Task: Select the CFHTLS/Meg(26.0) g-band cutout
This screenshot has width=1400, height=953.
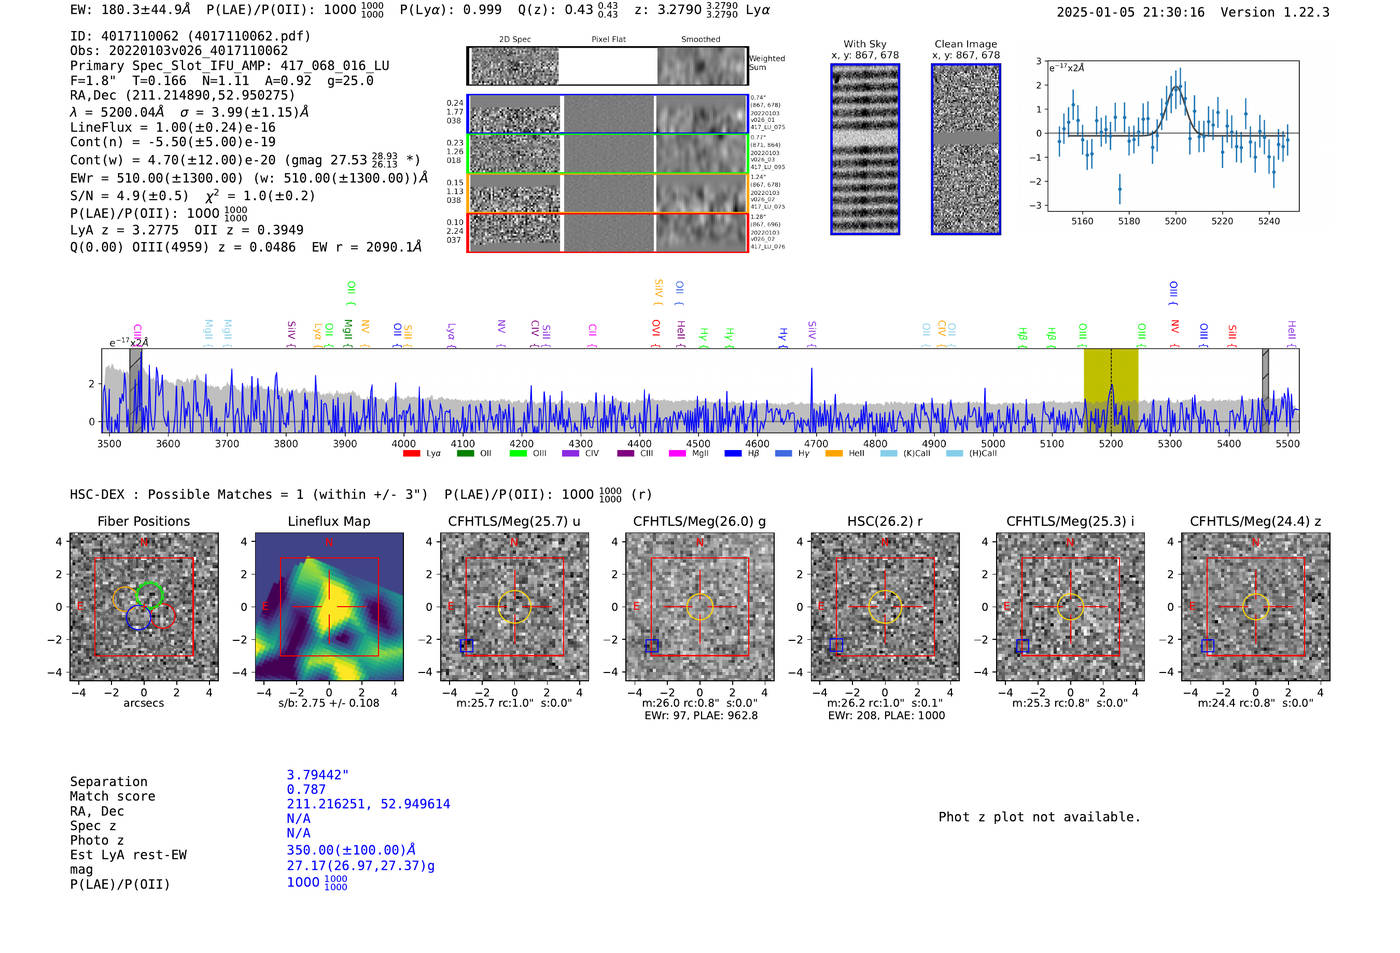Action: [x=700, y=607]
